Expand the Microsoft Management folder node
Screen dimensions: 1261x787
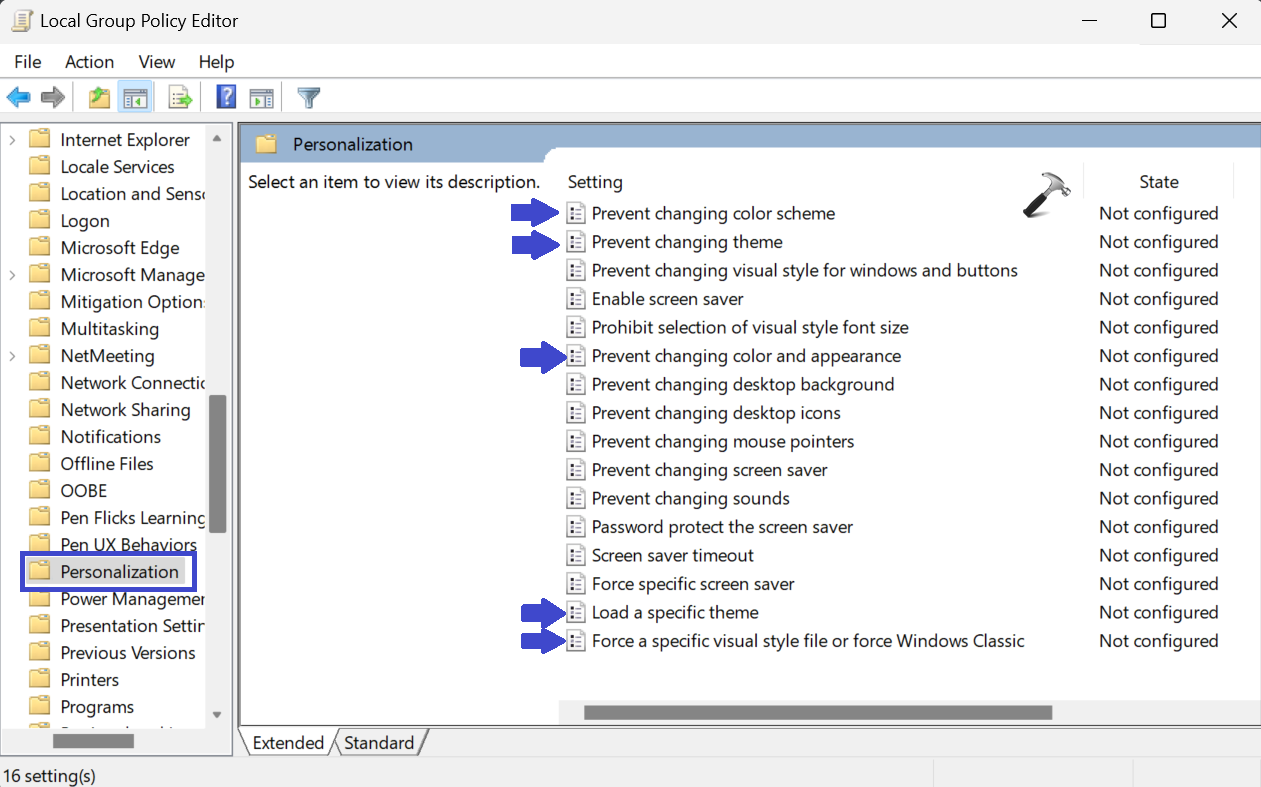click(x=12, y=275)
